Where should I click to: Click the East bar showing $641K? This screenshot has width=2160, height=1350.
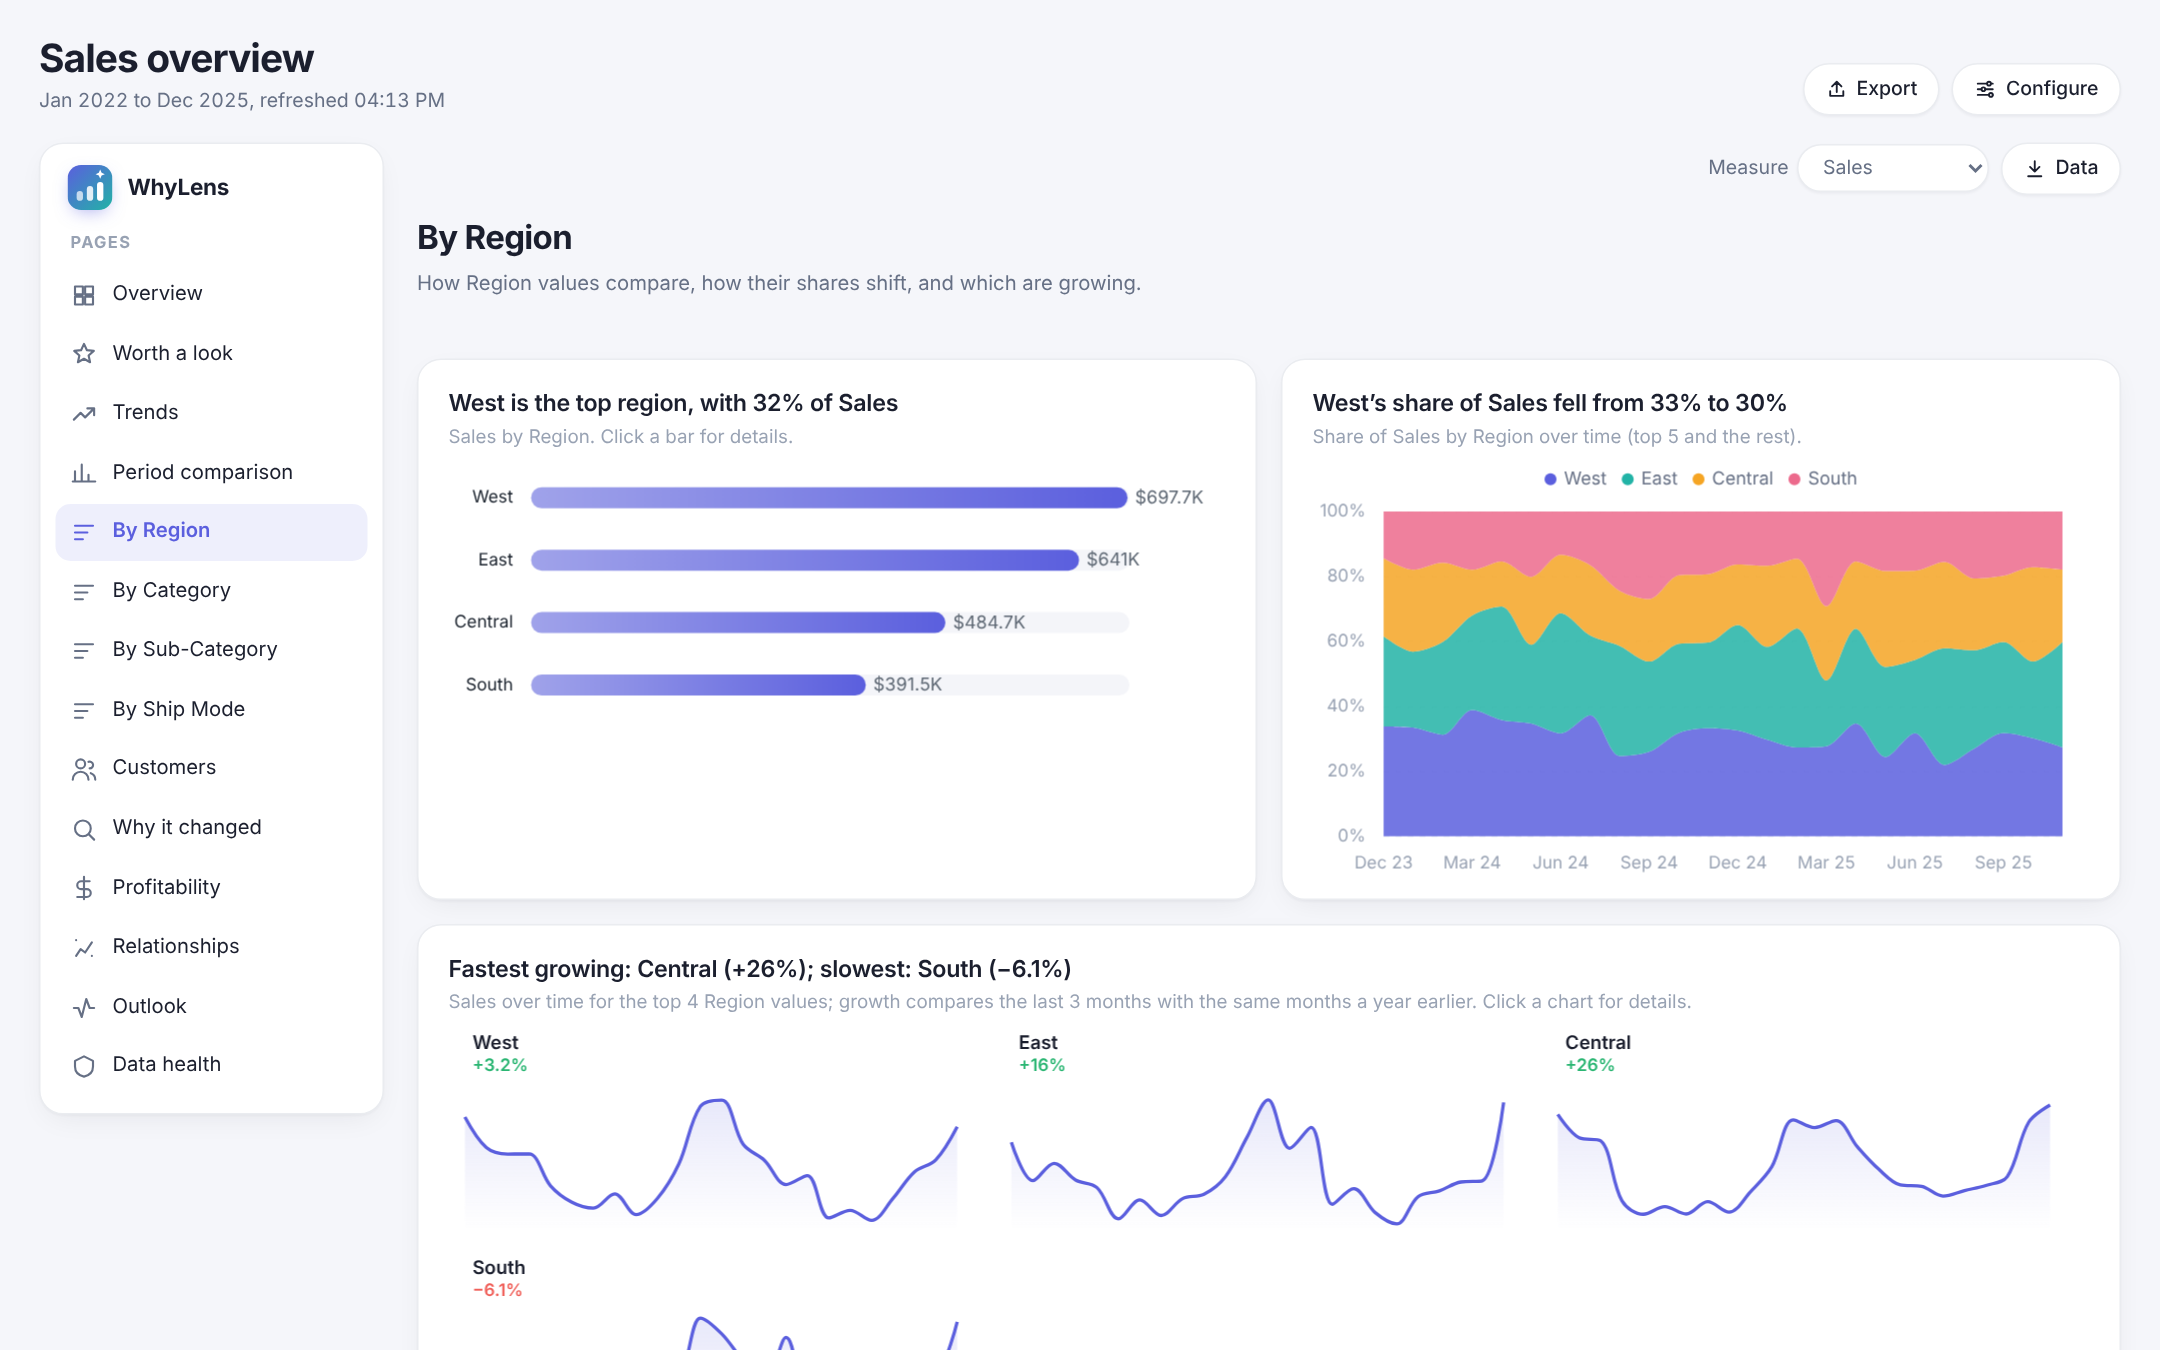click(x=805, y=560)
